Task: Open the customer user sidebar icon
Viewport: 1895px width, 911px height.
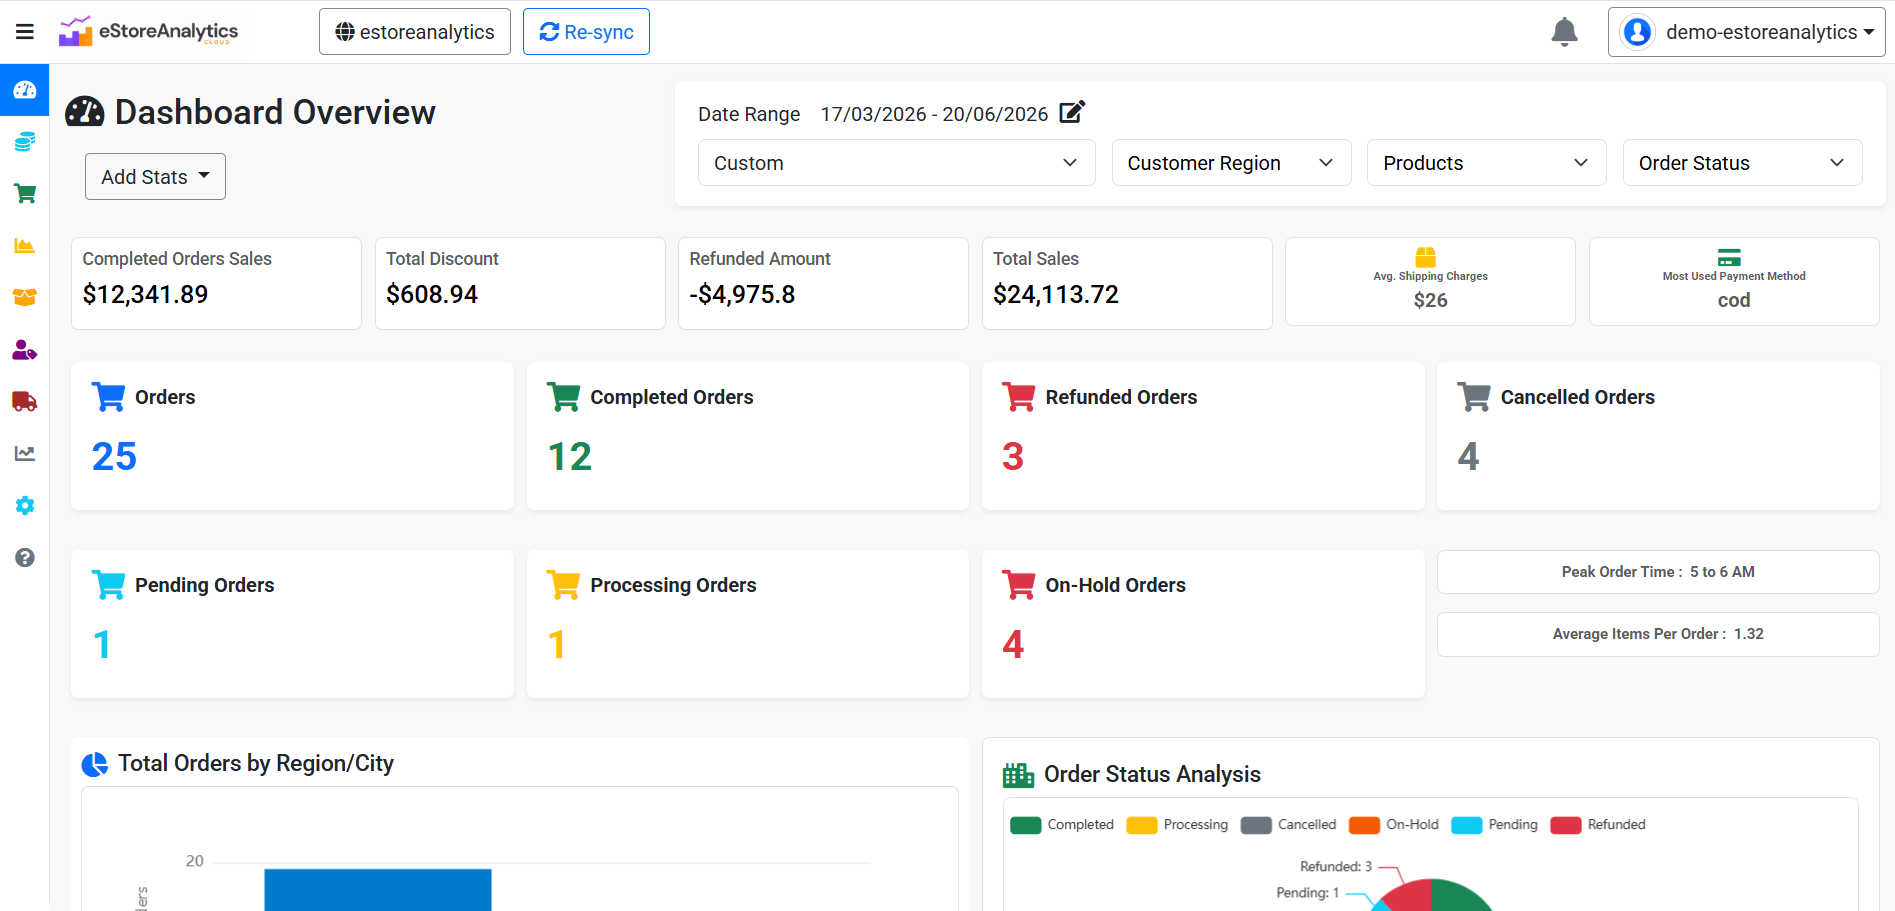Action: tap(25, 350)
